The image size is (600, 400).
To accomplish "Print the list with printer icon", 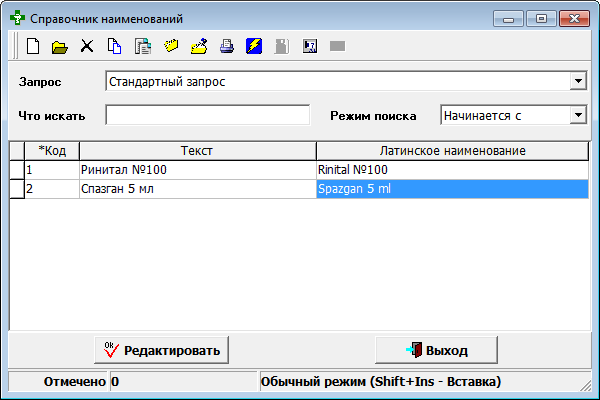I will 227,46.
